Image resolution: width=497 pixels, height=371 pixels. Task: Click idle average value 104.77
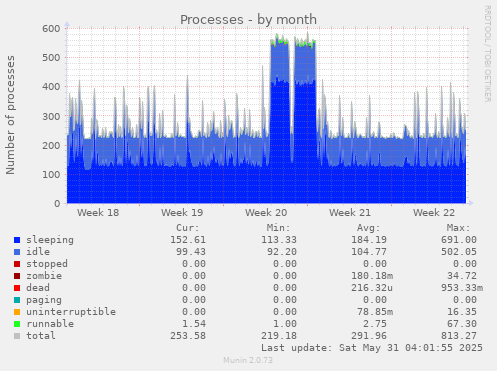(x=369, y=252)
